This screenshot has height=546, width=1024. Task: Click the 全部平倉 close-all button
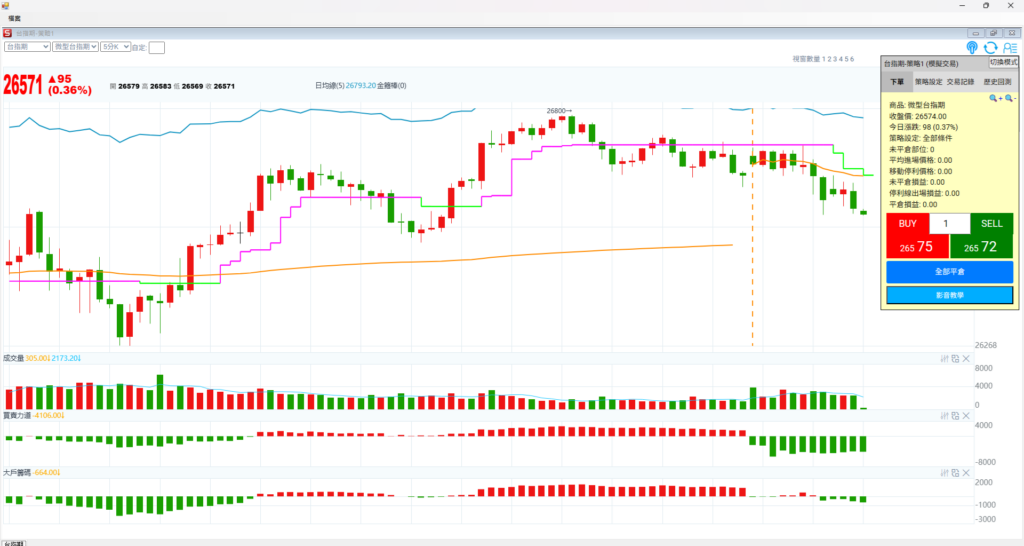pyautogui.click(x=949, y=271)
